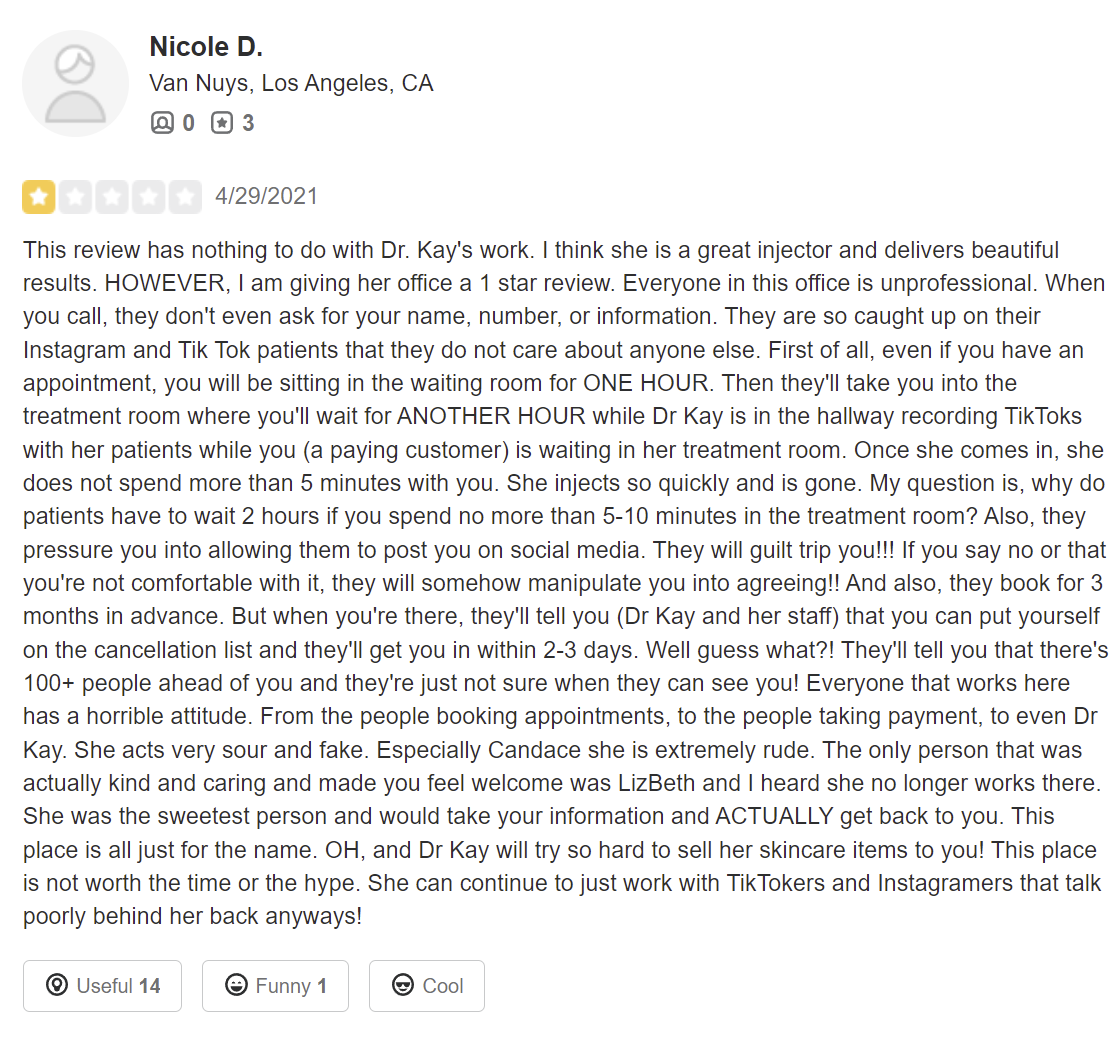Select the third rating star
1110x1053 pixels.
pos(112,197)
